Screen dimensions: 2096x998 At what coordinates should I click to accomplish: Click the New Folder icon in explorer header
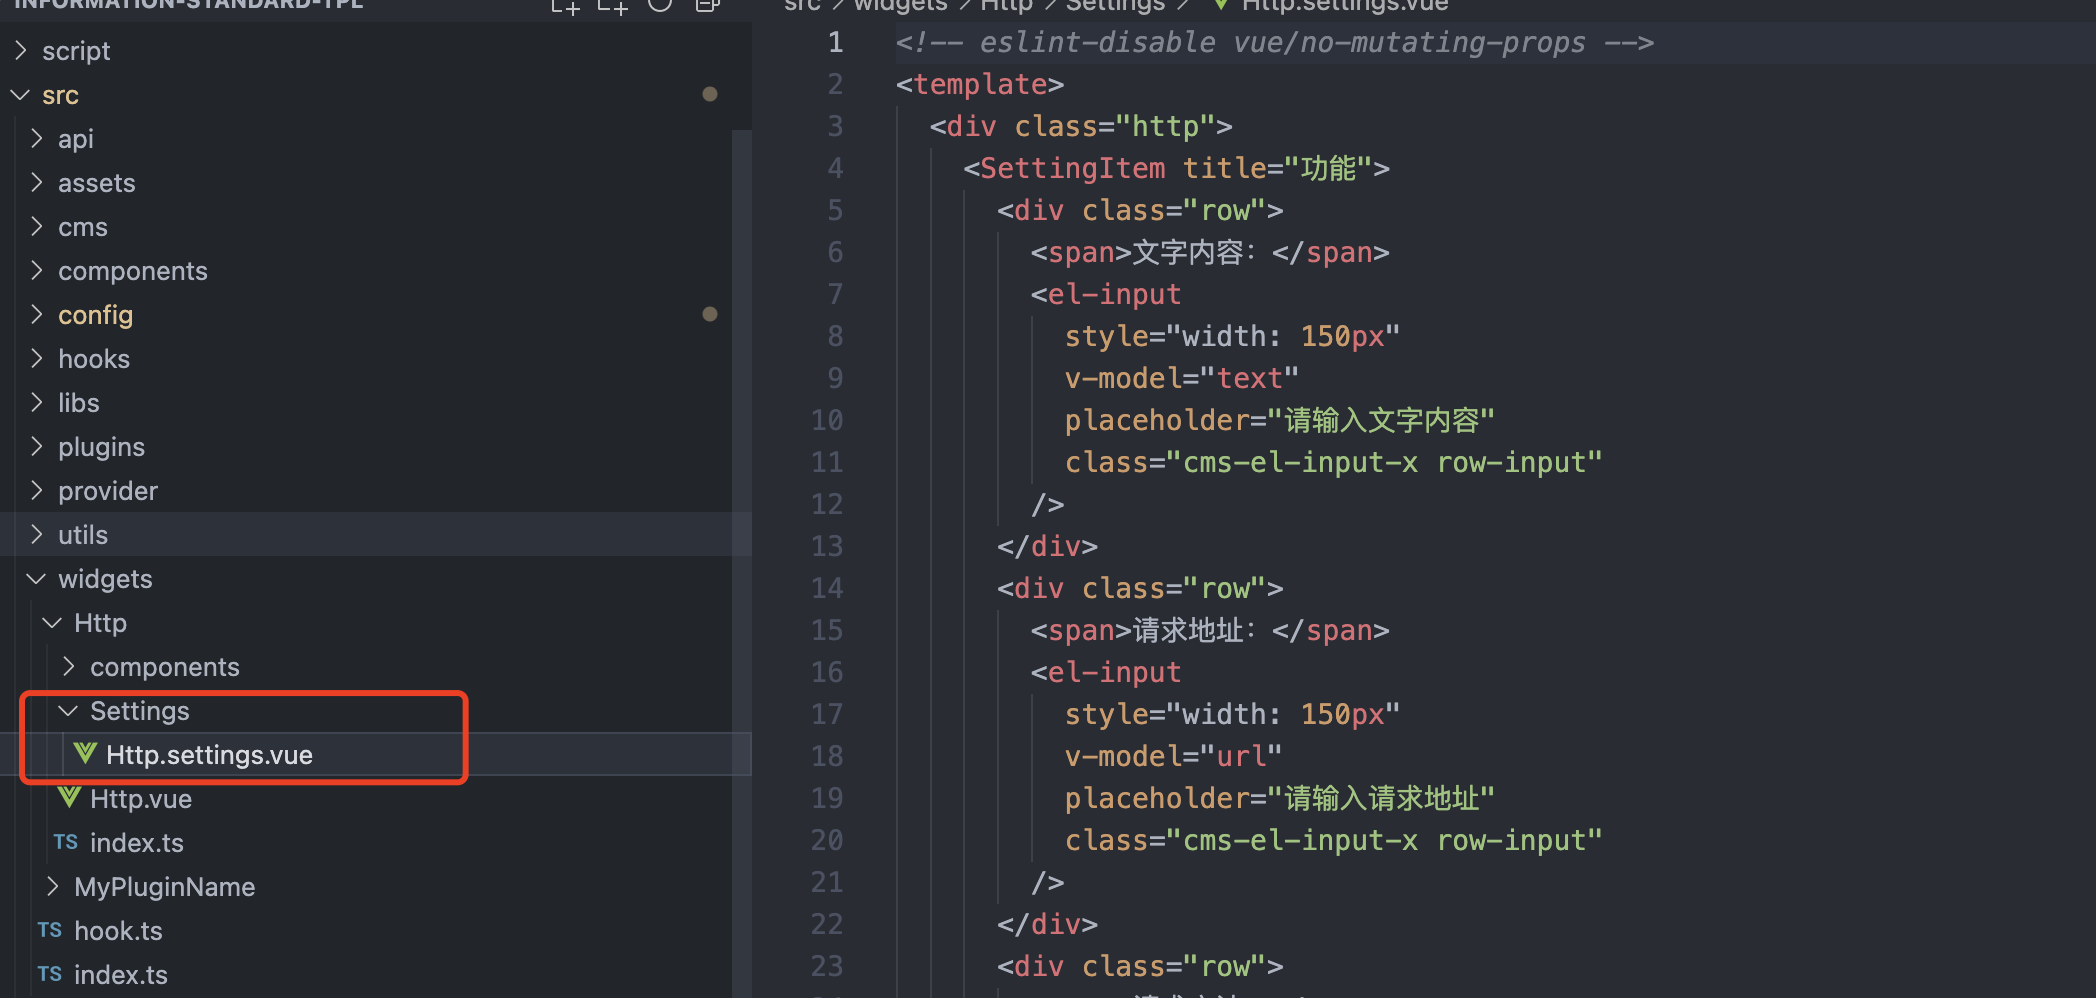(x=612, y=6)
